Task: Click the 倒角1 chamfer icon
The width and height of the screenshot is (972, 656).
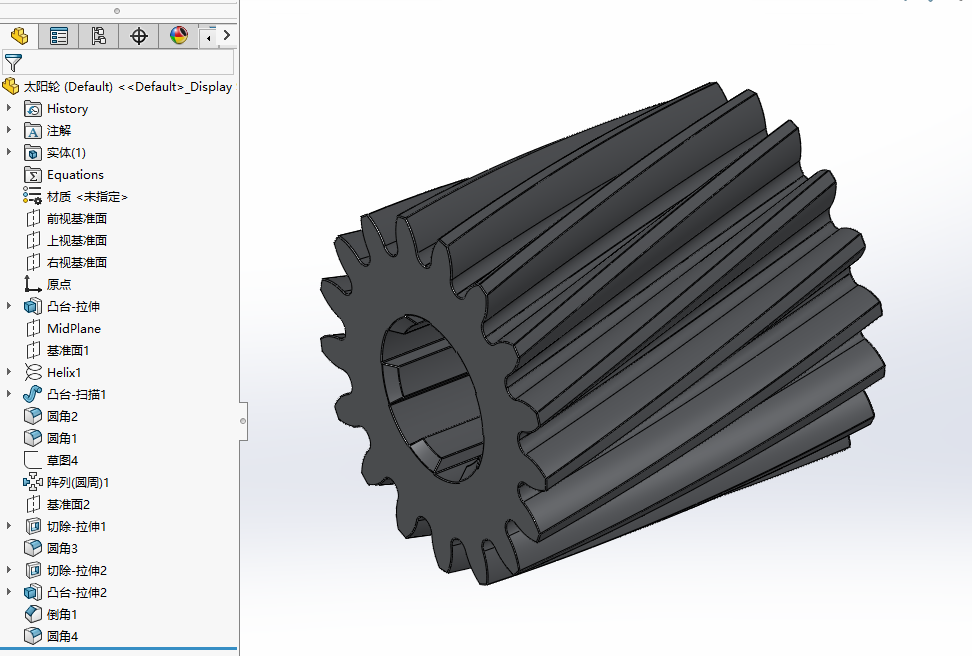Action: coord(33,614)
